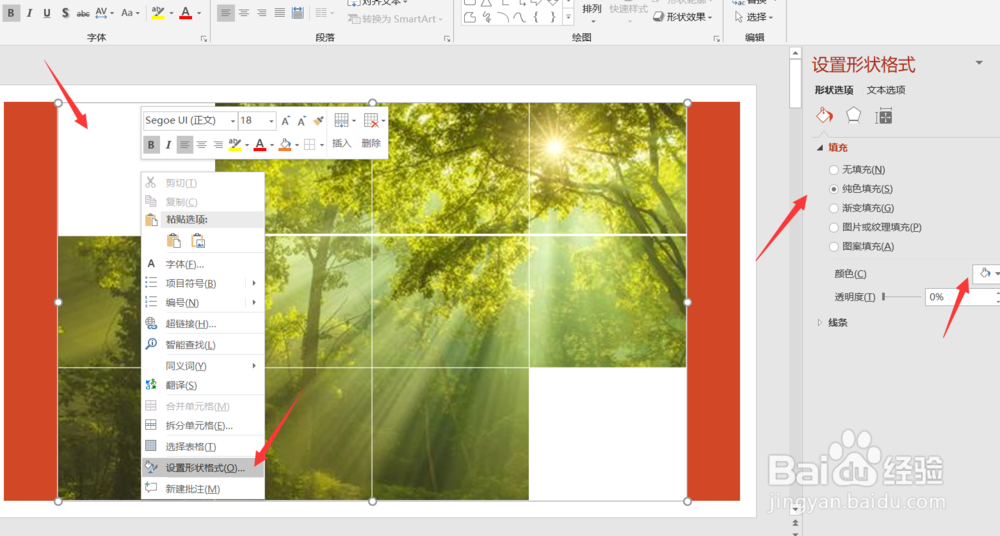
Task: Apply Strikethrough (abc) from the ribbon
Action: tap(83, 13)
